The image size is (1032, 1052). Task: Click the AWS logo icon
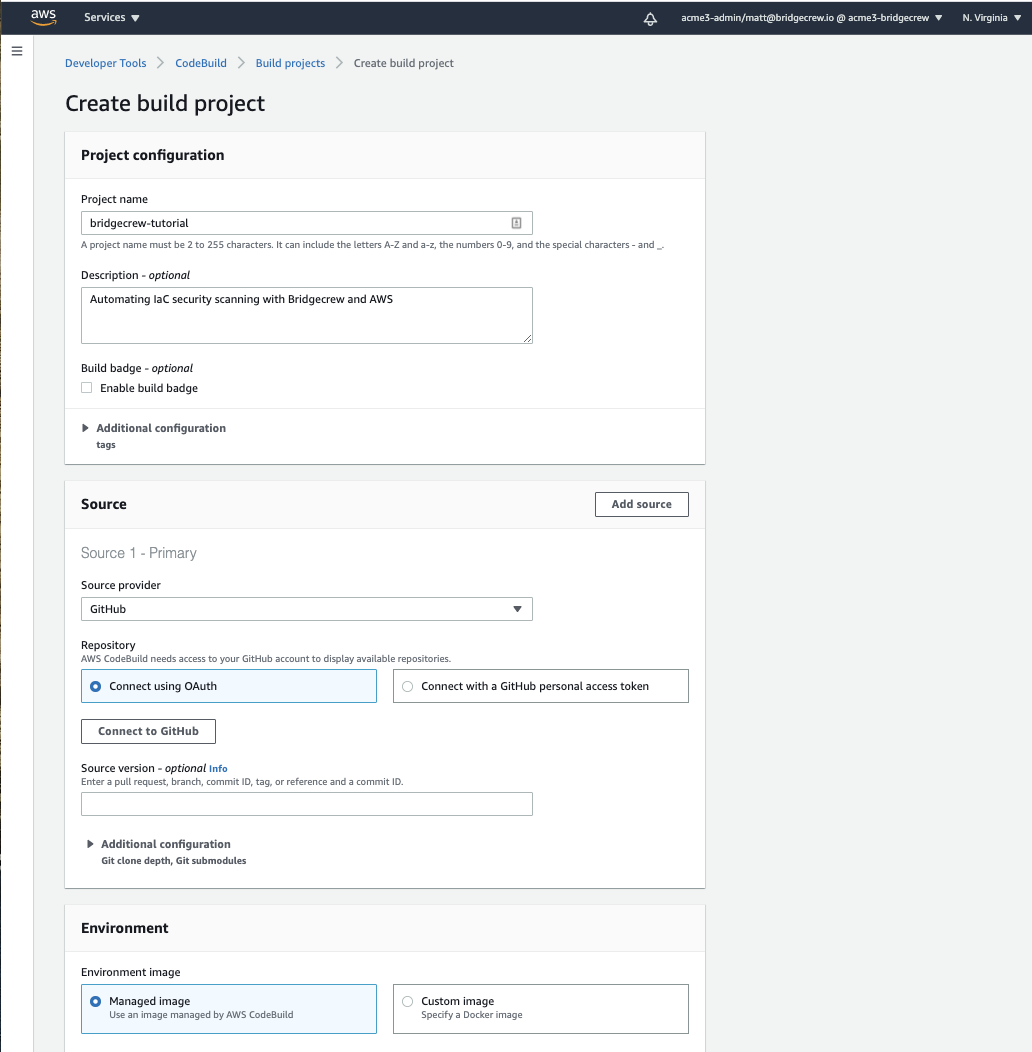coord(44,17)
